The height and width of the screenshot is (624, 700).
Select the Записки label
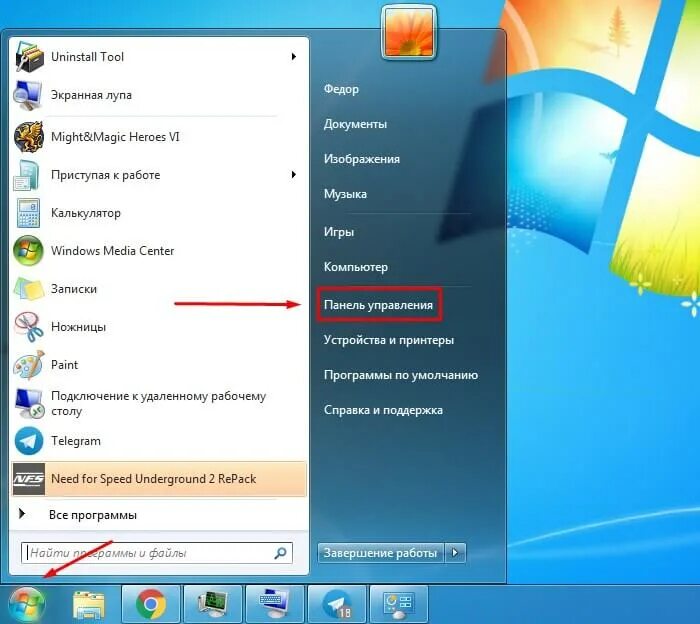[74, 289]
